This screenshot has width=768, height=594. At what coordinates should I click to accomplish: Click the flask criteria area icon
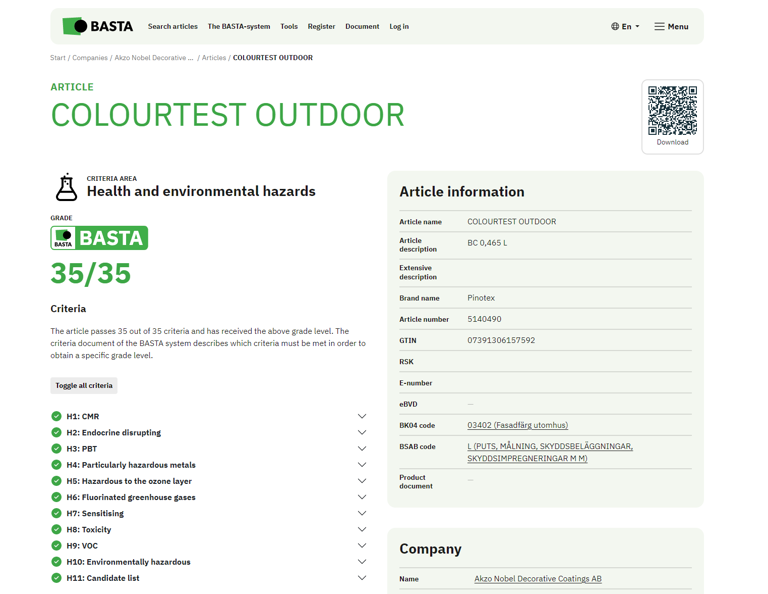click(66, 187)
